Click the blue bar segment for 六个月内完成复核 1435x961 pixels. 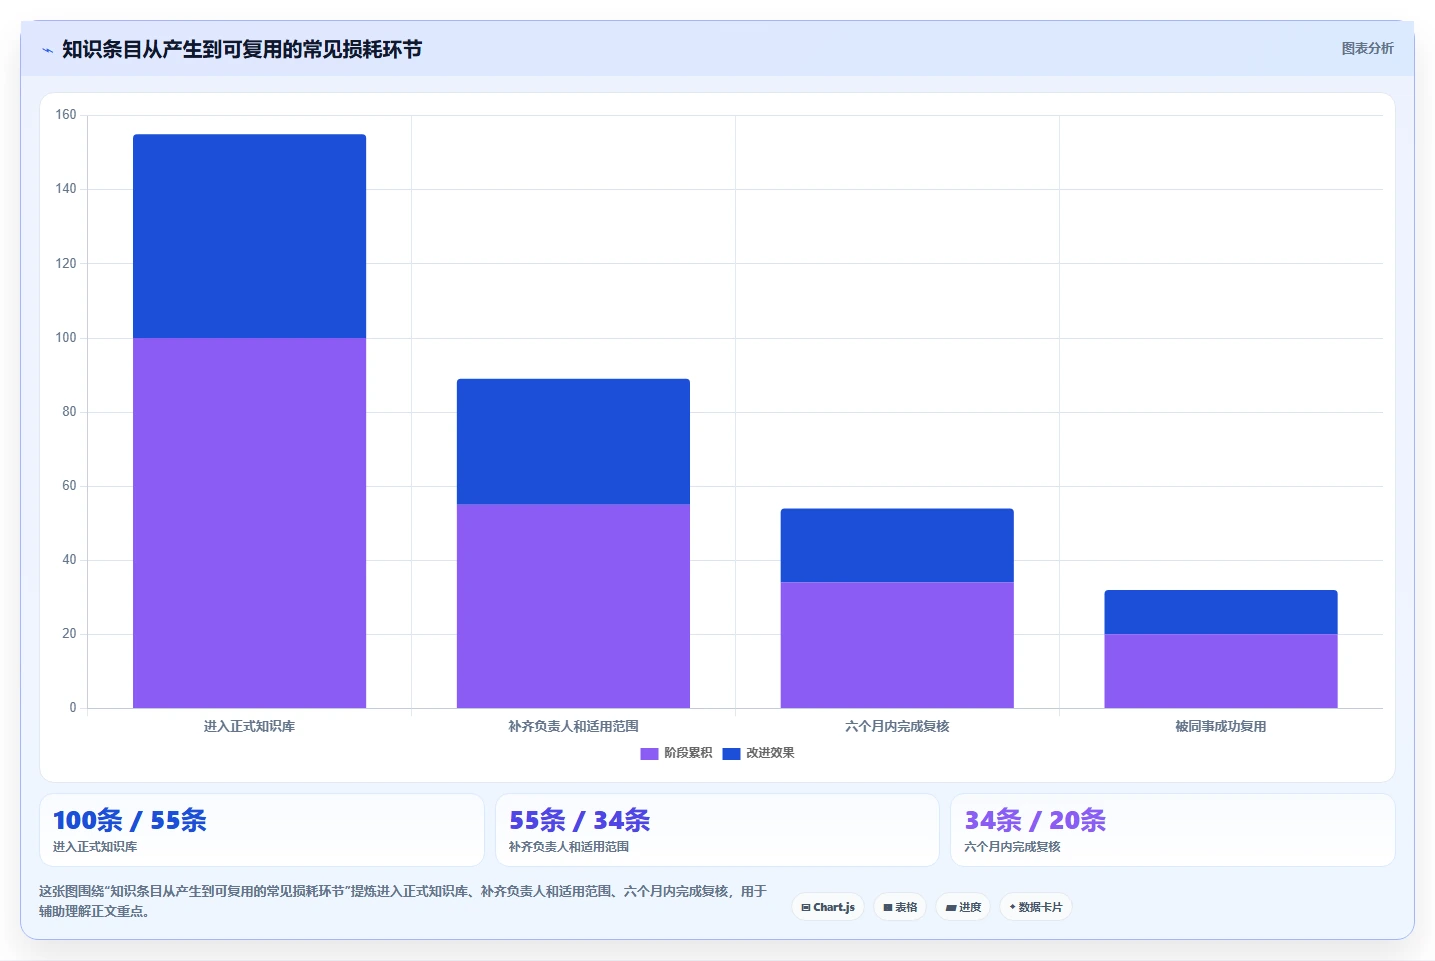(897, 545)
